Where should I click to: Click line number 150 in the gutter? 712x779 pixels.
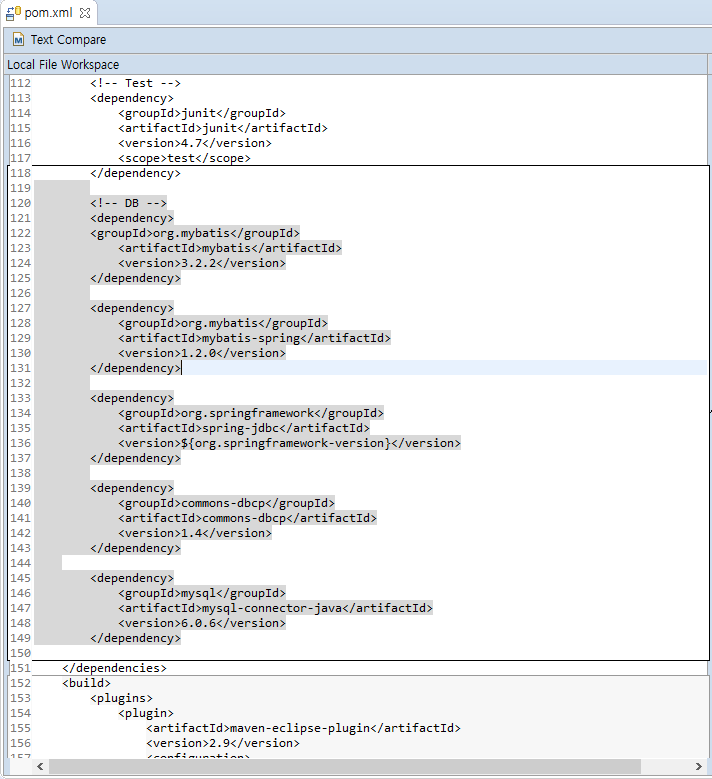(21, 653)
